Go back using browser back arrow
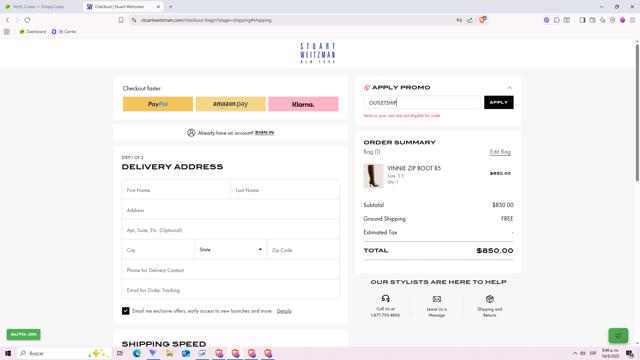Viewport: 640px width, 360px height. 7,20
